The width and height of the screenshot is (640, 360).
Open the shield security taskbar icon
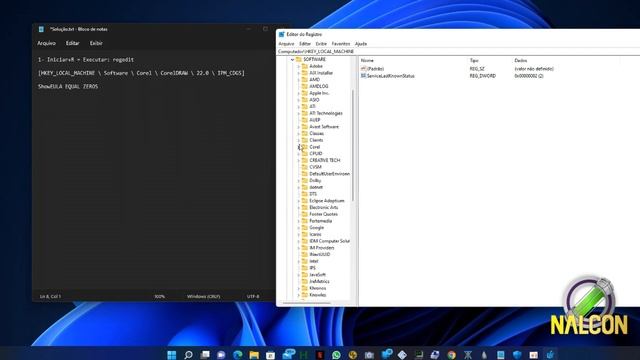tap(517, 355)
